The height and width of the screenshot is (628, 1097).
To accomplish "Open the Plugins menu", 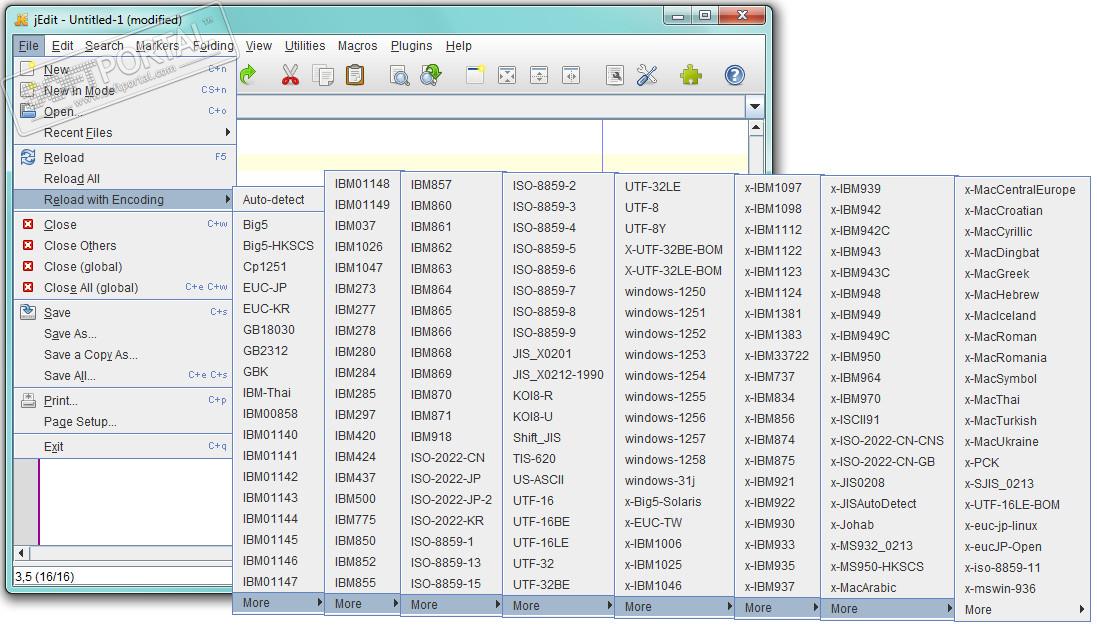I will (411, 45).
